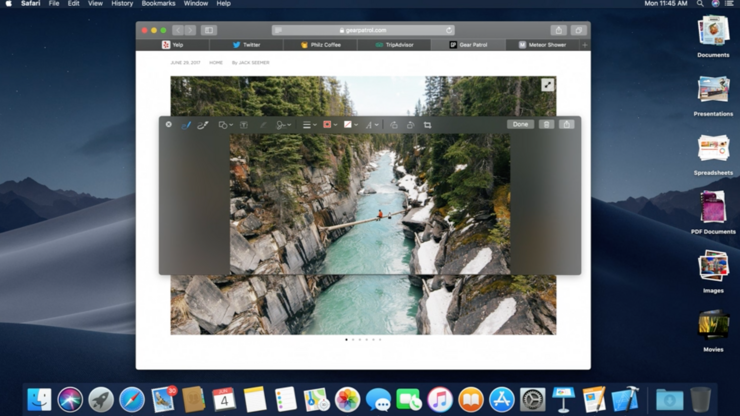Select the Sketch pen tool in Markup toolbar
The height and width of the screenshot is (416, 740).
[x=186, y=125]
